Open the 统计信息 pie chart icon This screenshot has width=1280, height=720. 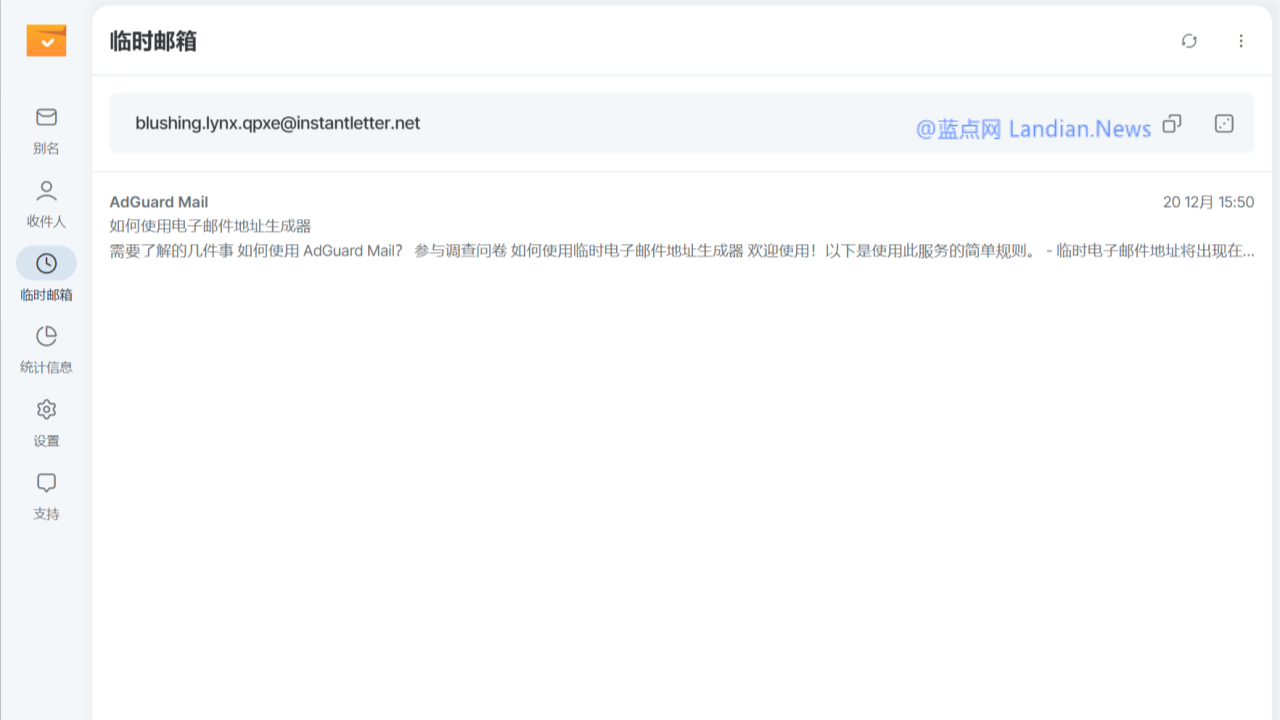[46, 336]
